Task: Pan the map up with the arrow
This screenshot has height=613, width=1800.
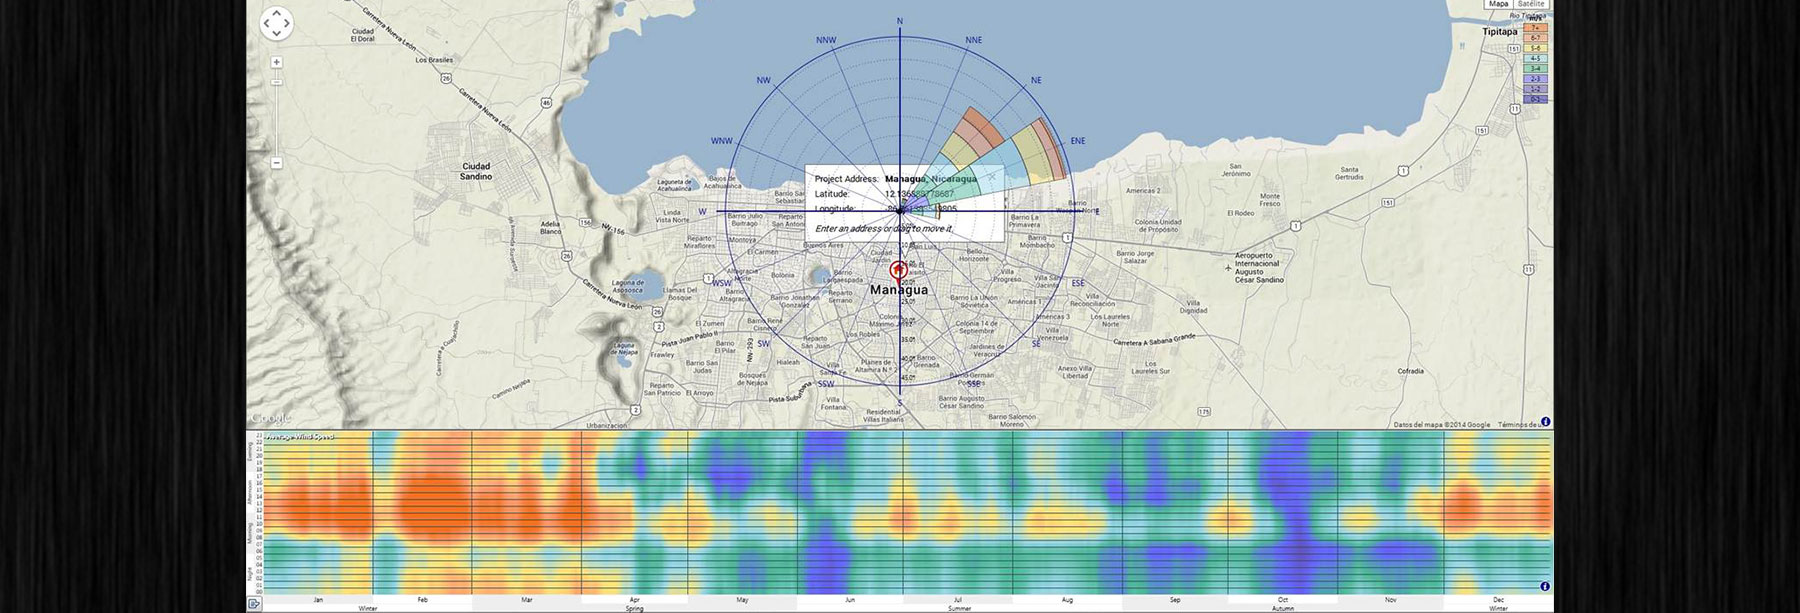Action: click(x=277, y=13)
